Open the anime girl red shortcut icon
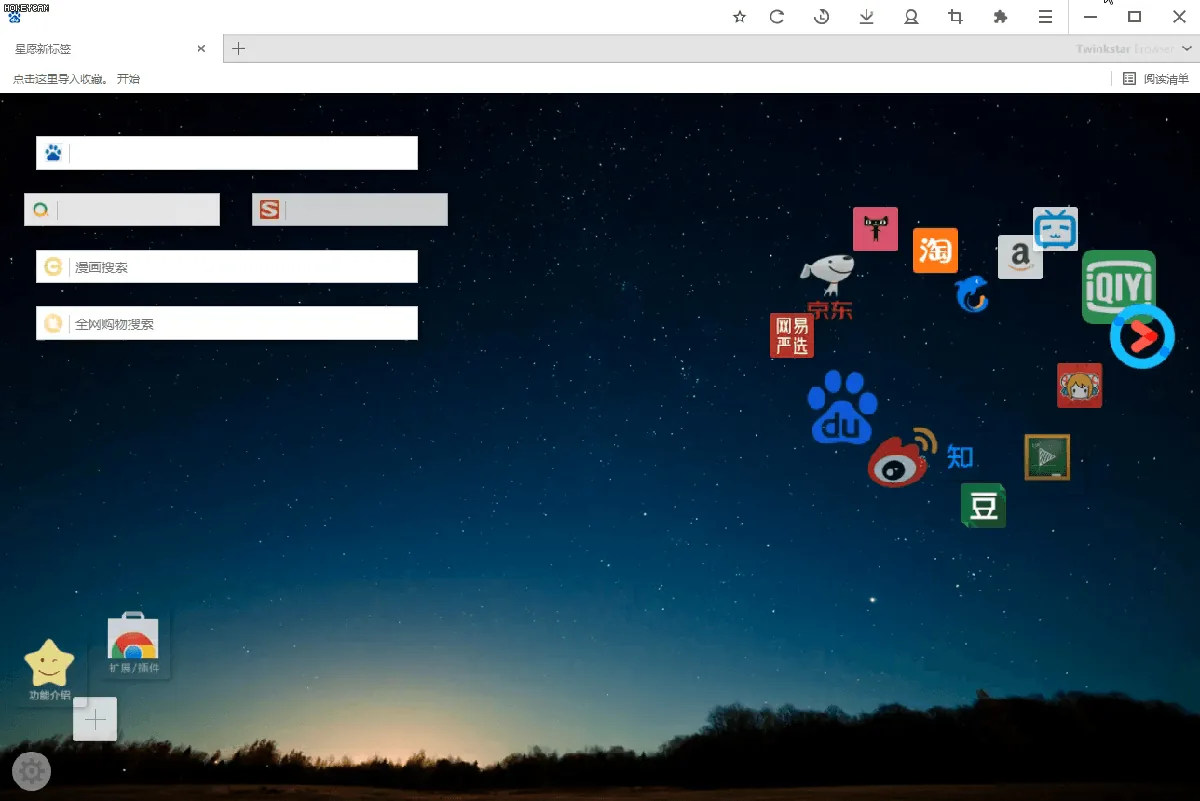The image size is (1200, 801). 1080,385
